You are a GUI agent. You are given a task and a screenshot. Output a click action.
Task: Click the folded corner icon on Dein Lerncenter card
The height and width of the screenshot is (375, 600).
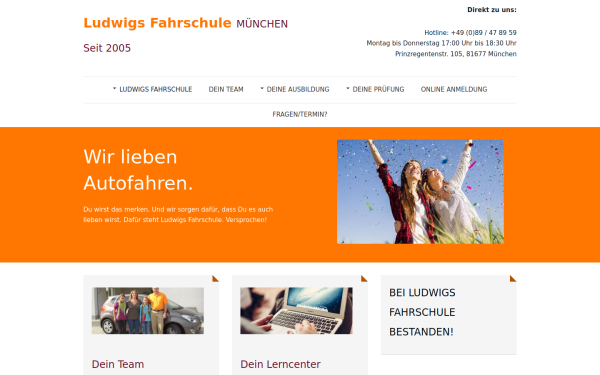(364, 279)
